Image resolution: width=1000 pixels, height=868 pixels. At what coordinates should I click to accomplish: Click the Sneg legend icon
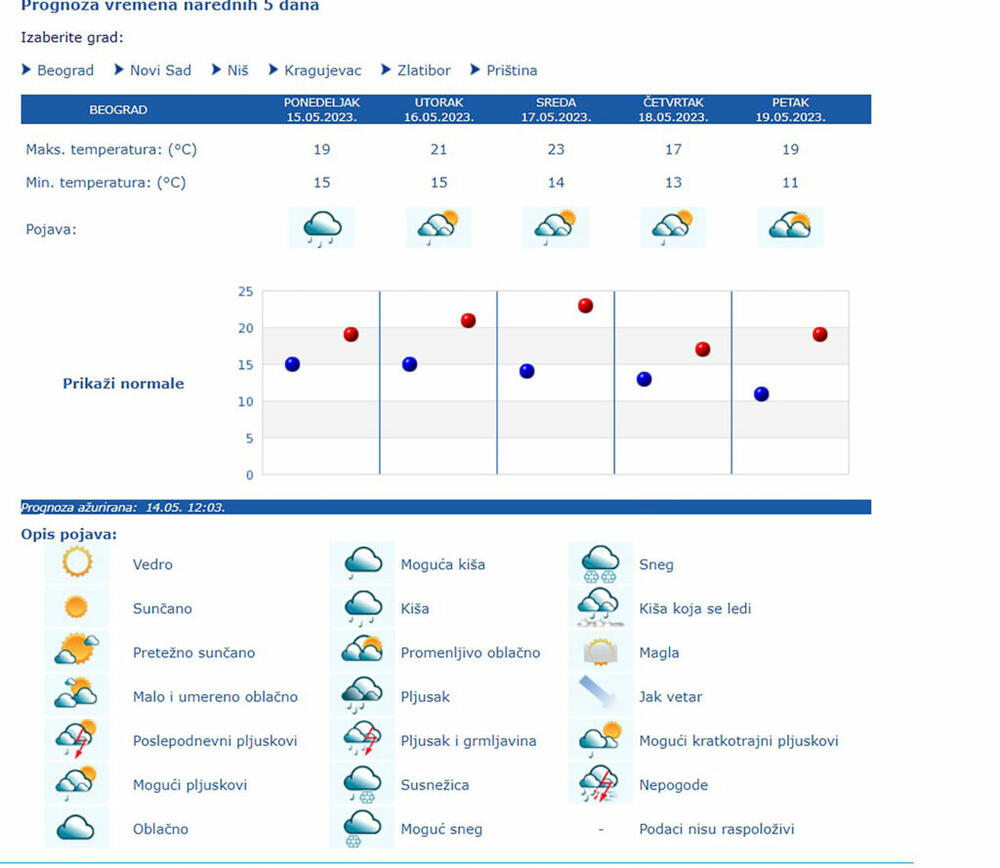pyautogui.click(x=600, y=563)
